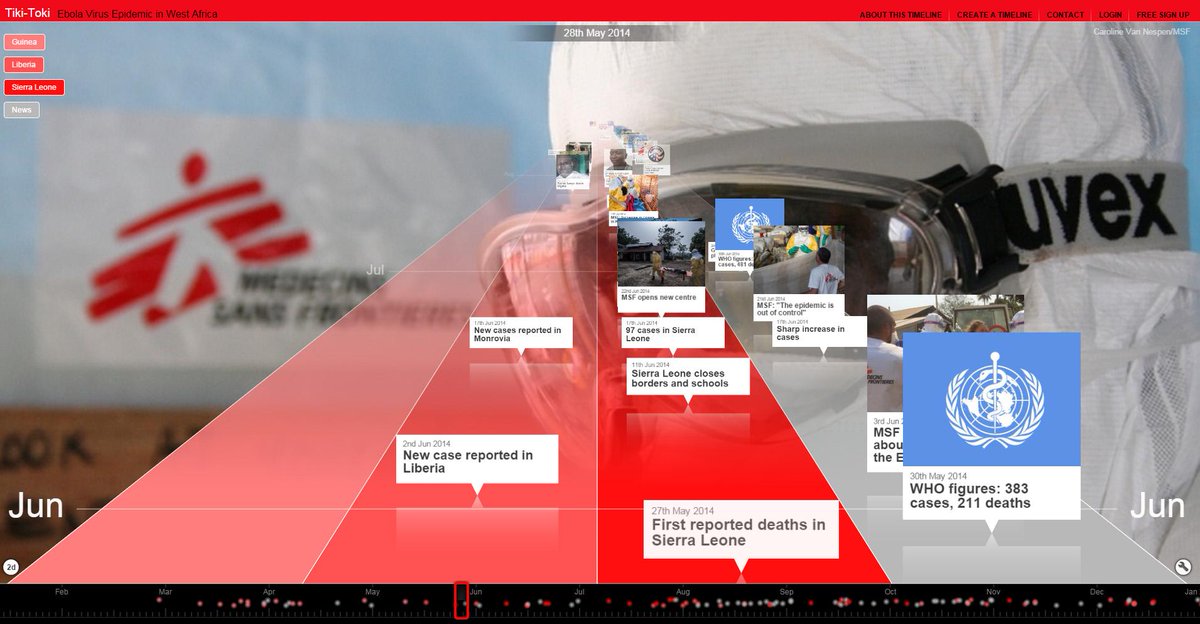This screenshot has height=624, width=1200.
Task: Click the Caroline Van Nespen/MSF photo credit
Action: 1144,32
